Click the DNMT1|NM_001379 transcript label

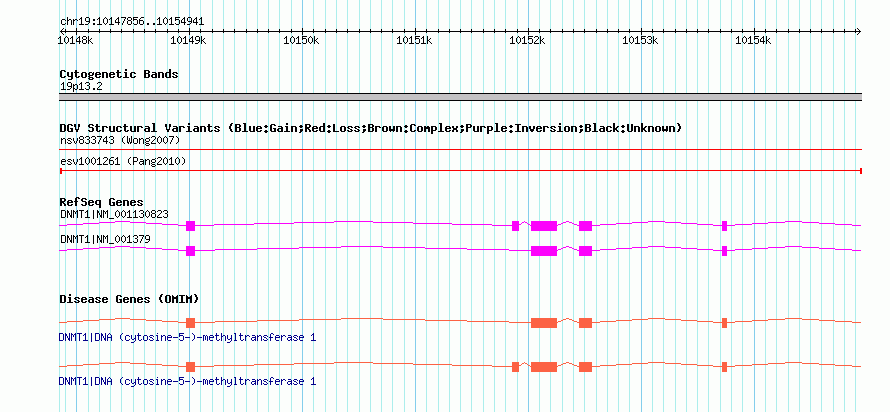pyautogui.click(x=105, y=239)
